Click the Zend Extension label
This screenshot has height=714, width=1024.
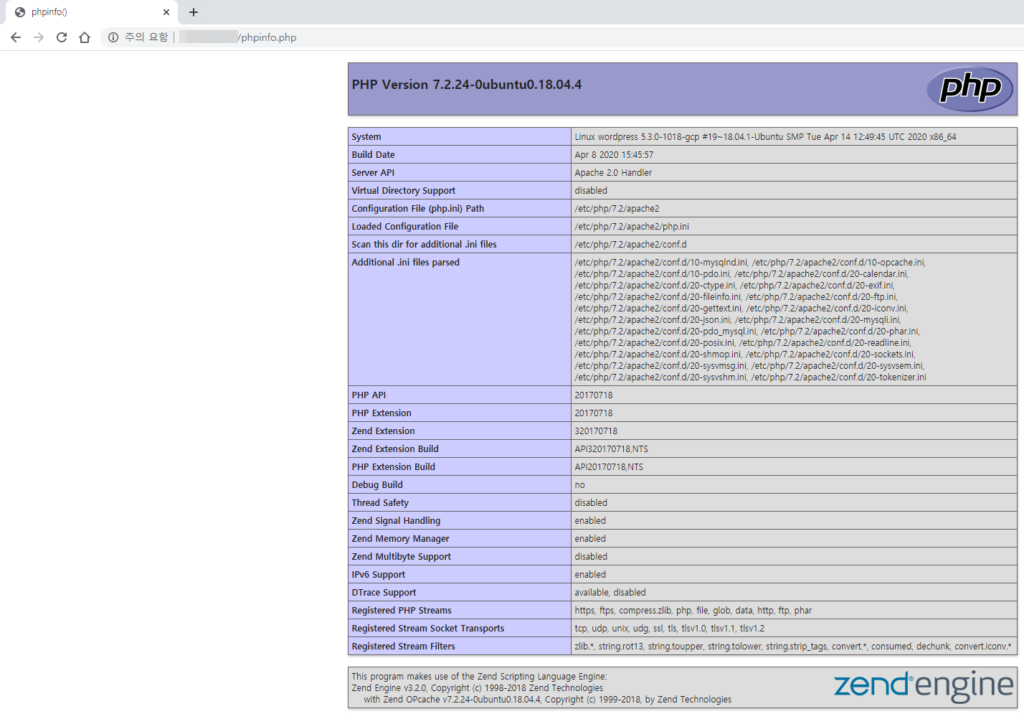coord(383,431)
